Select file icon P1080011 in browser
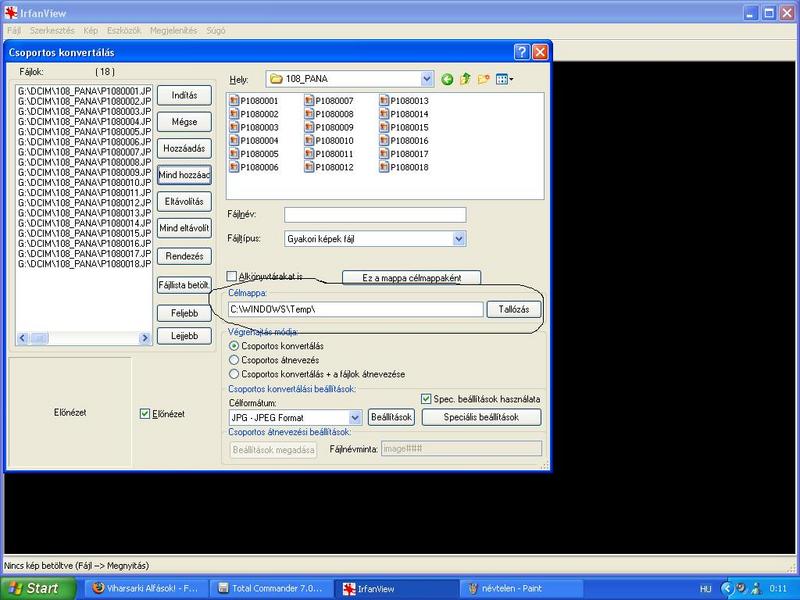This screenshot has height=600, width=800. [309, 154]
